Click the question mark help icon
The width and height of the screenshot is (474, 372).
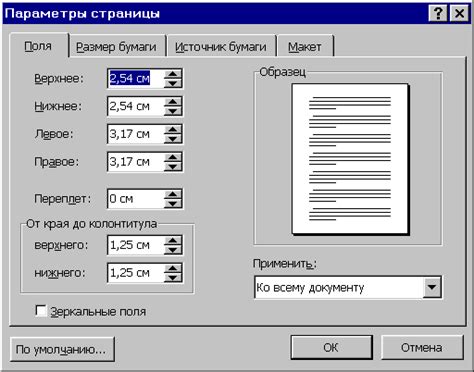(438, 13)
